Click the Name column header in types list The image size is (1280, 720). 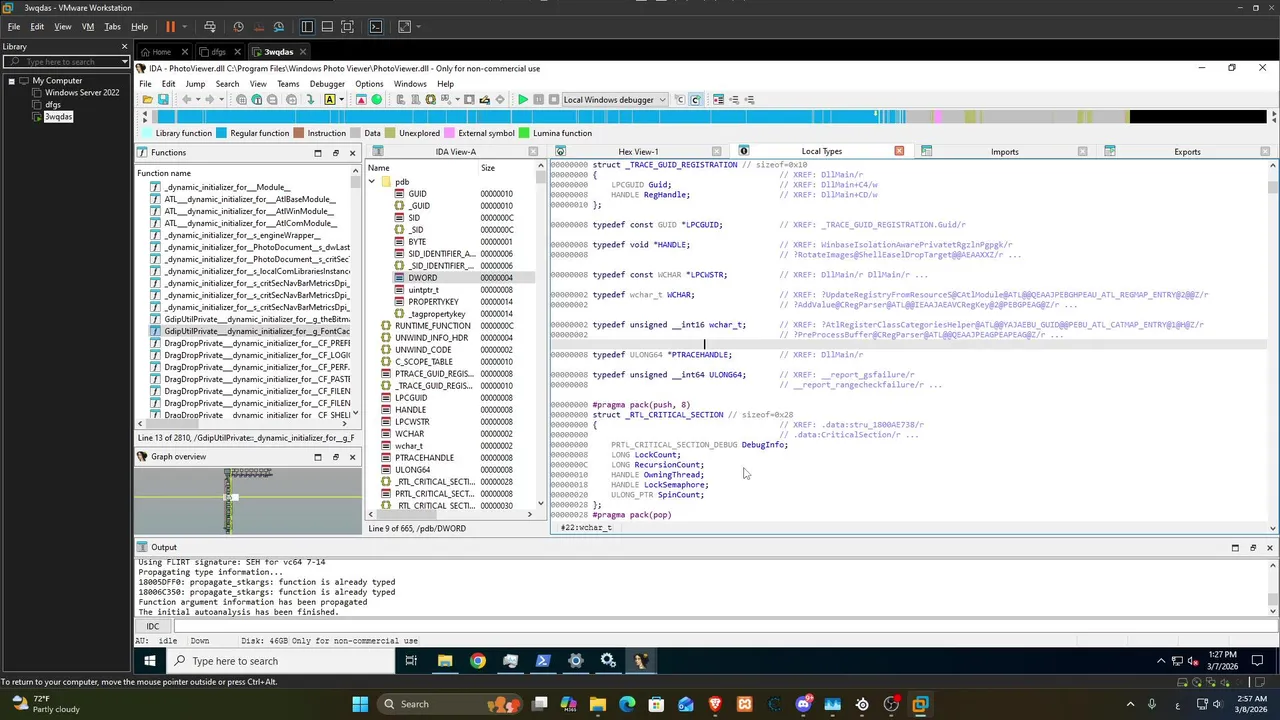pyautogui.click(x=378, y=168)
